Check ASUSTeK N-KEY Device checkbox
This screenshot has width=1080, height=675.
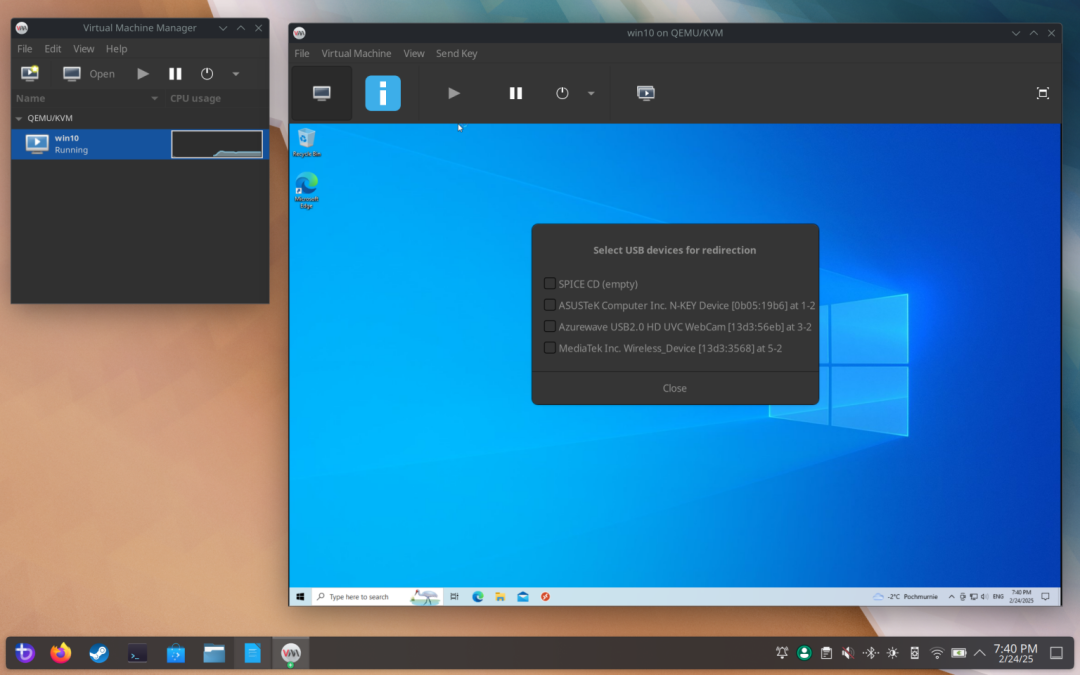(x=550, y=304)
